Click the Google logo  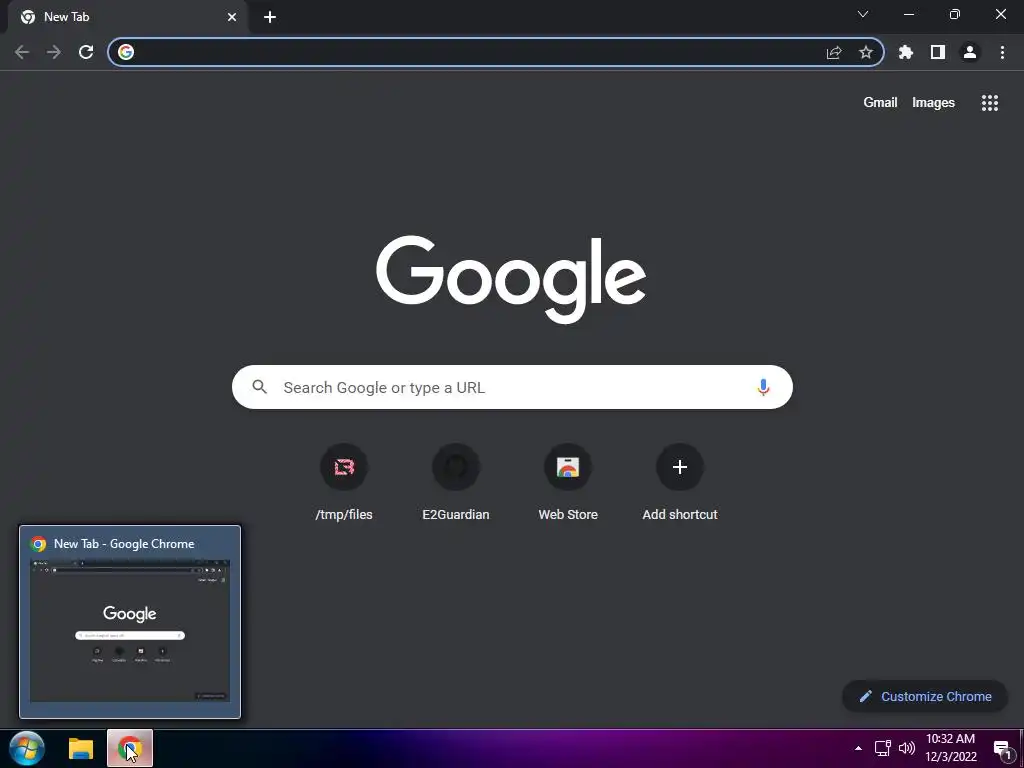[x=511, y=280]
